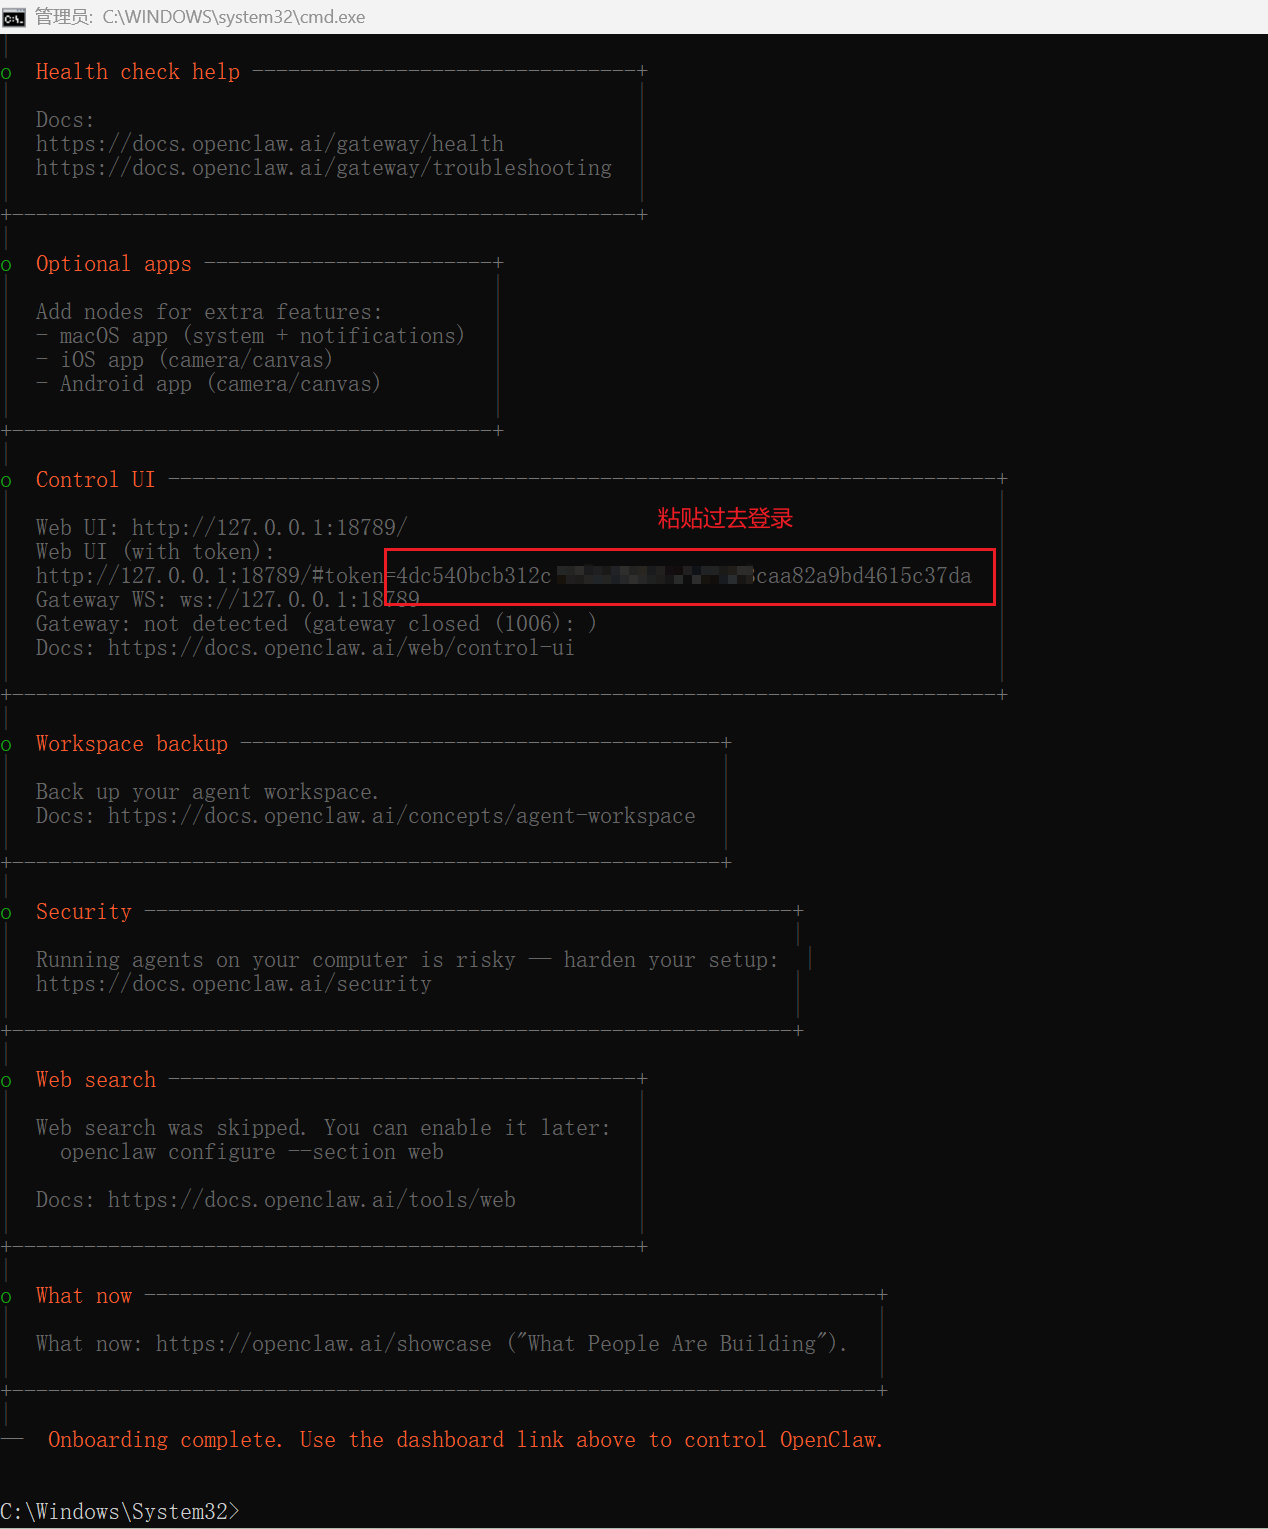This screenshot has width=1268, height=1529.
Task: Click the 'Docs:' label under Health check help
Action: tap(65, 120)
